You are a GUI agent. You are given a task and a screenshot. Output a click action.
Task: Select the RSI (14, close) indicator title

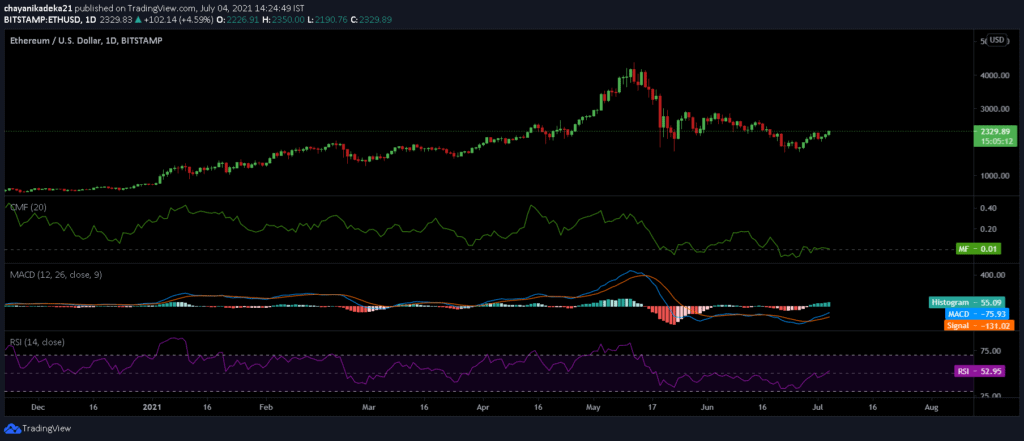[x=37, y=342]
